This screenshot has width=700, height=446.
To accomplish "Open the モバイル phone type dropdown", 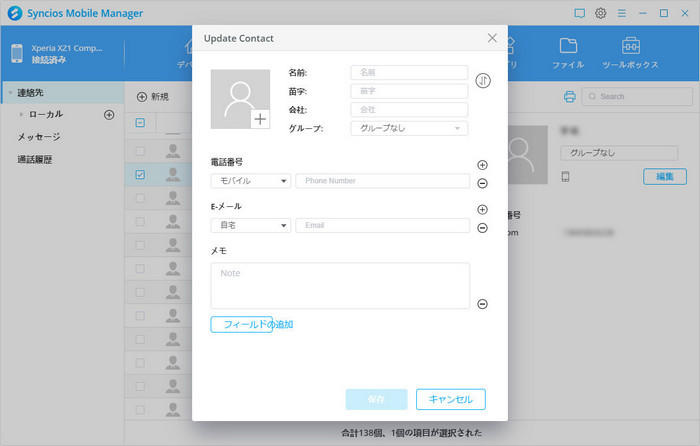I will [250, 181].
